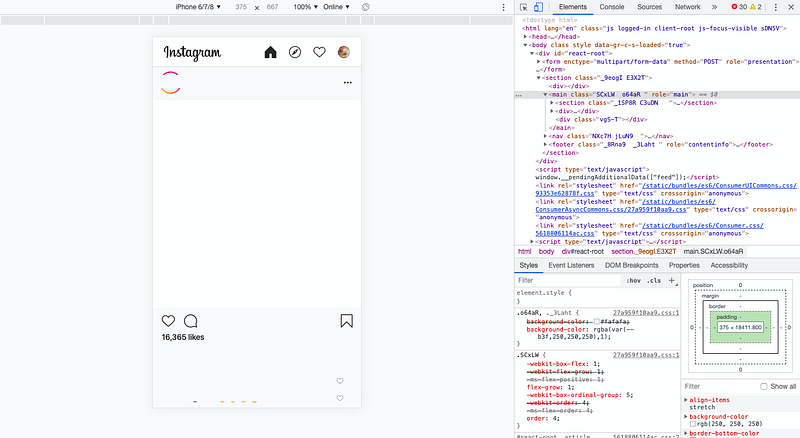Screen dimensions: 800x438
Task: Open the Properties tab
Action: tap(684, 265)
